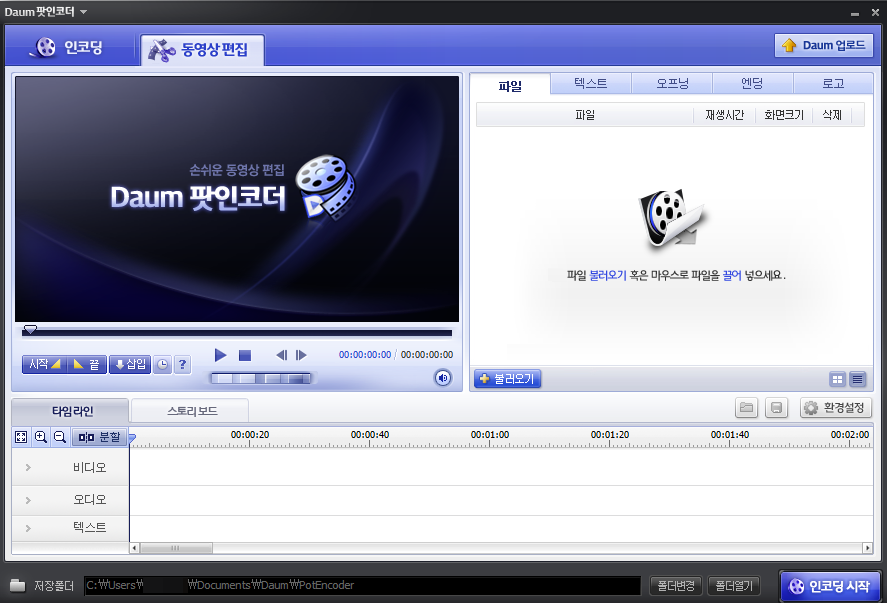
Task: Click the 불러오기 load button
Action: click(507, 378)
